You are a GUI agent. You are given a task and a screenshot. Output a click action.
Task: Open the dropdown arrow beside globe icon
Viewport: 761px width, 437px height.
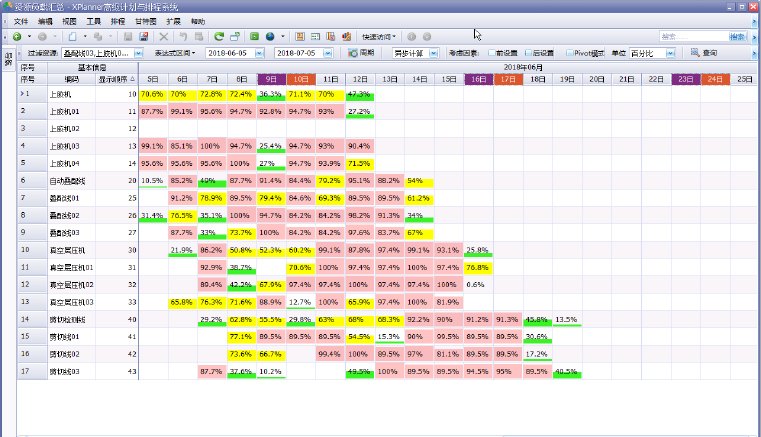pyautogui.click(x=282, y=36)
